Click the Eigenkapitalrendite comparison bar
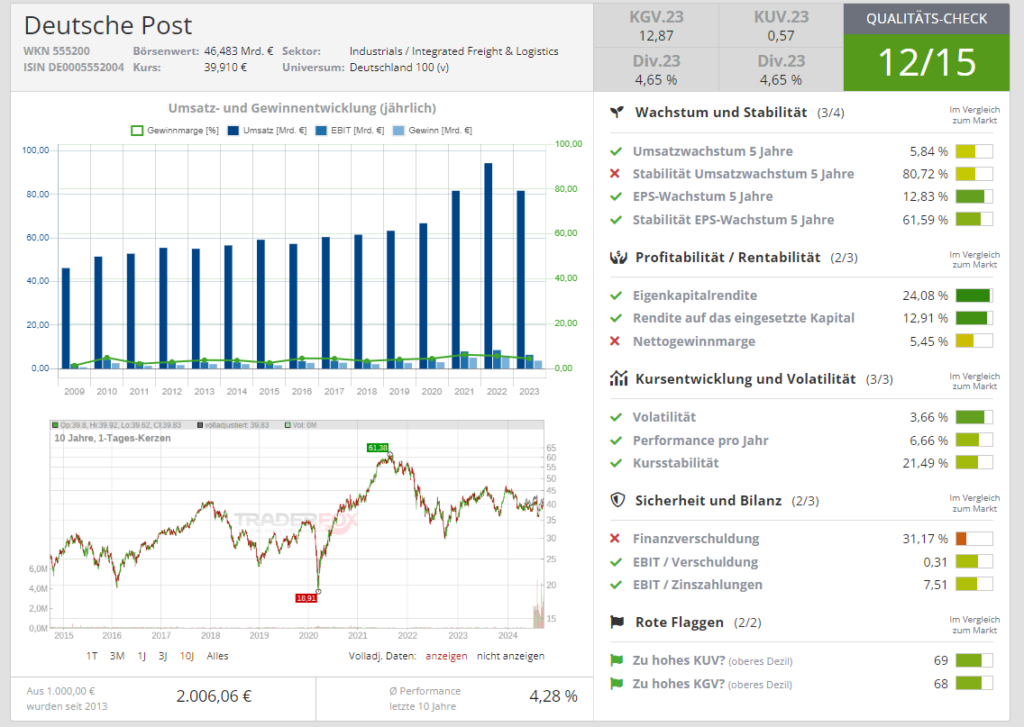Image resolution: width=1024 pixels, height=727 pixels. point(974,296)
